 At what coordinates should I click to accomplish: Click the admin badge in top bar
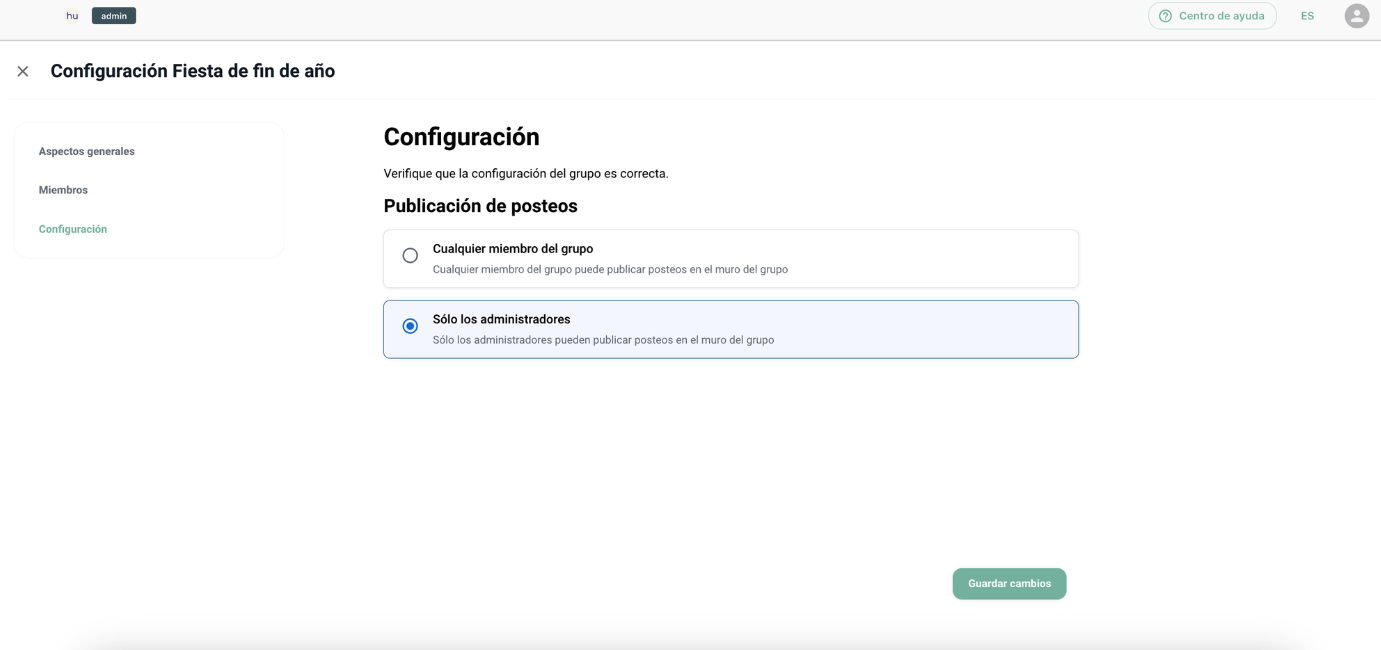click(114, 16)
